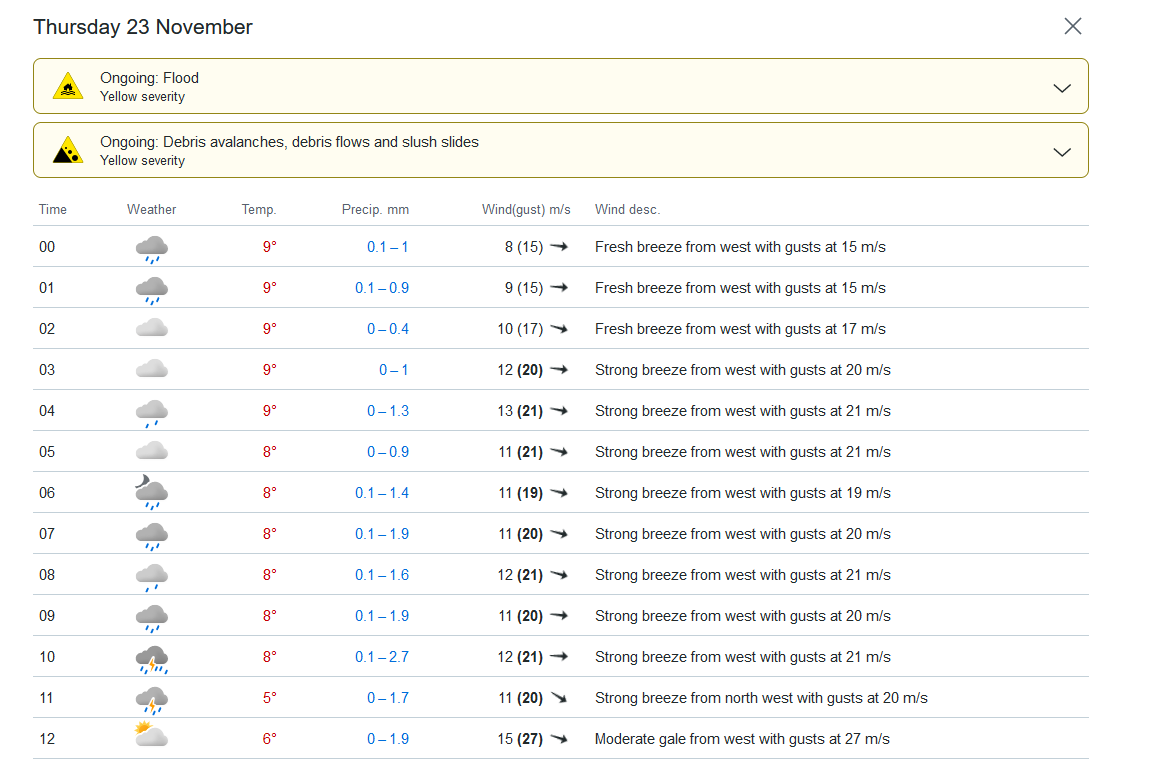The width and height of the screenshot is (1155, 760).
Task: Click the thunderstorm icon at hour 10
Action: point(151,658)
